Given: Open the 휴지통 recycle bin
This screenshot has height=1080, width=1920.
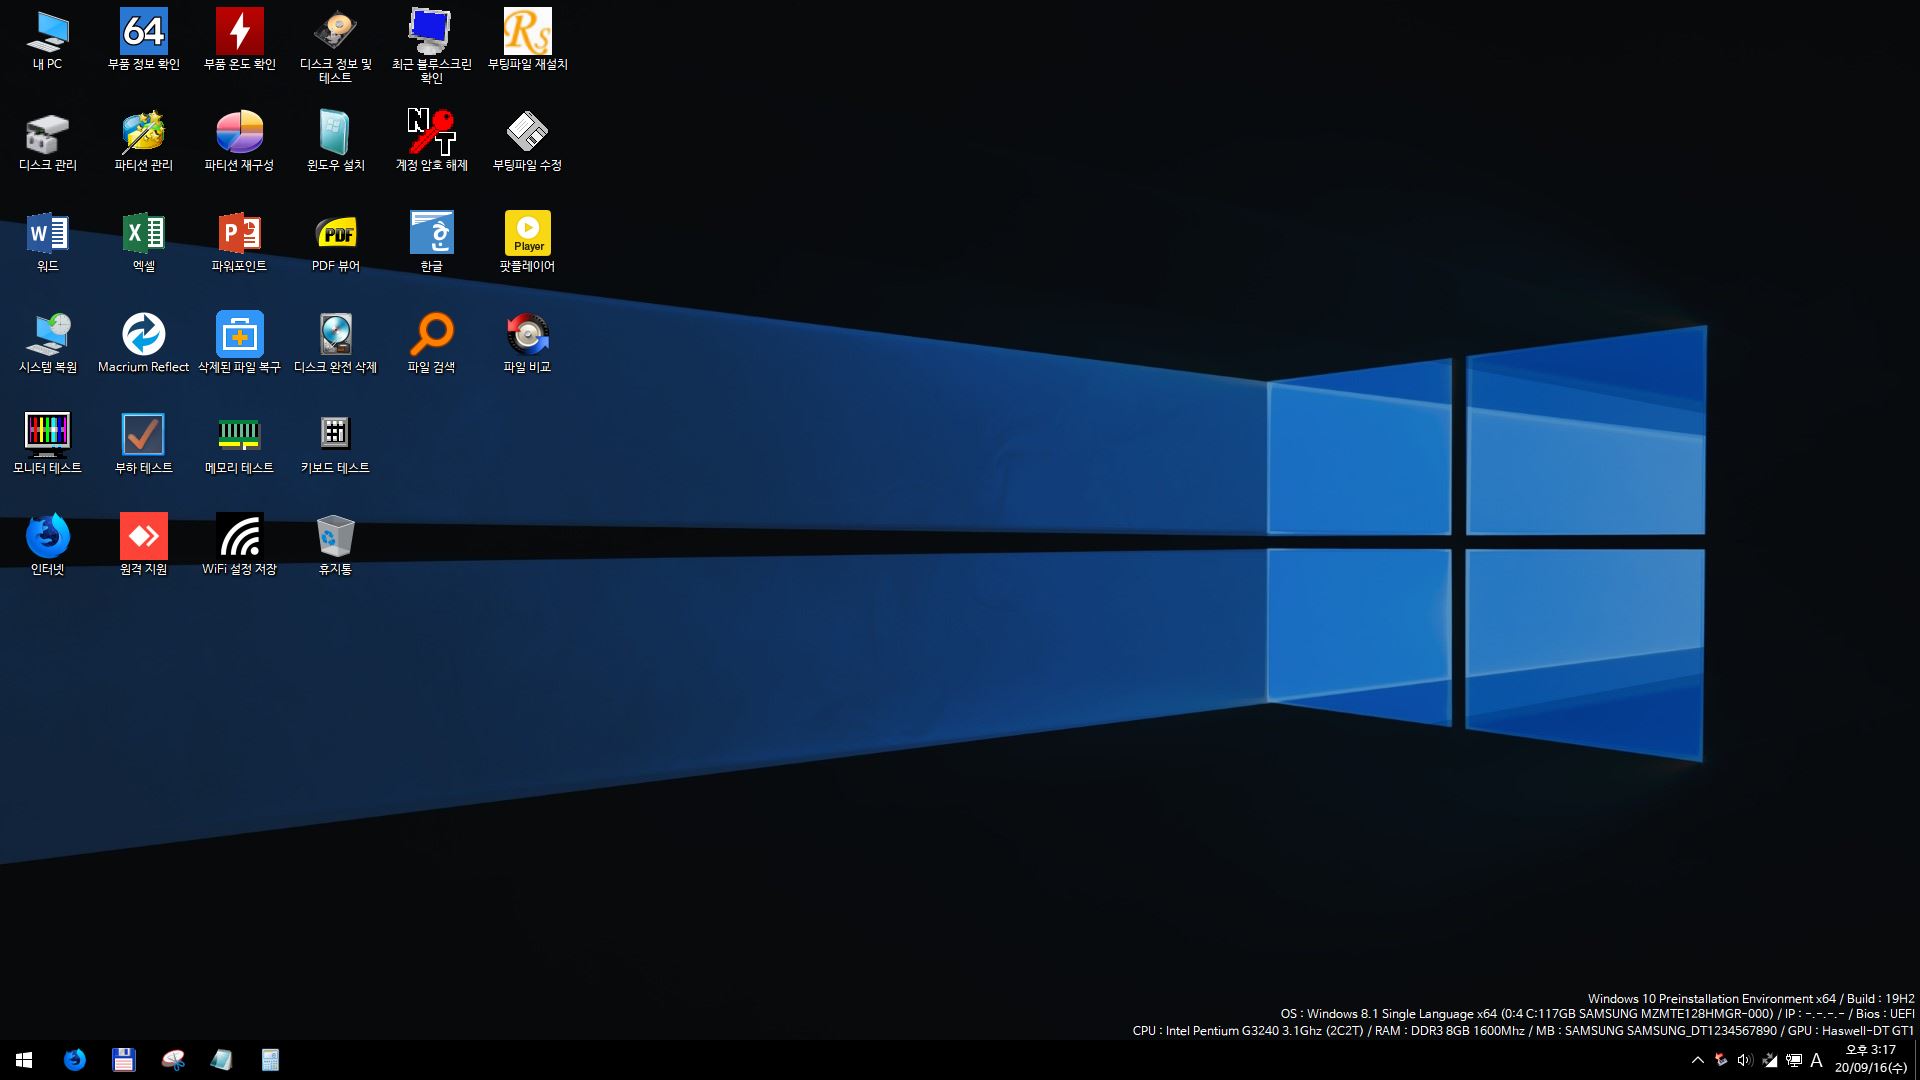Looking at the screenshot, I should pos(336,544).
